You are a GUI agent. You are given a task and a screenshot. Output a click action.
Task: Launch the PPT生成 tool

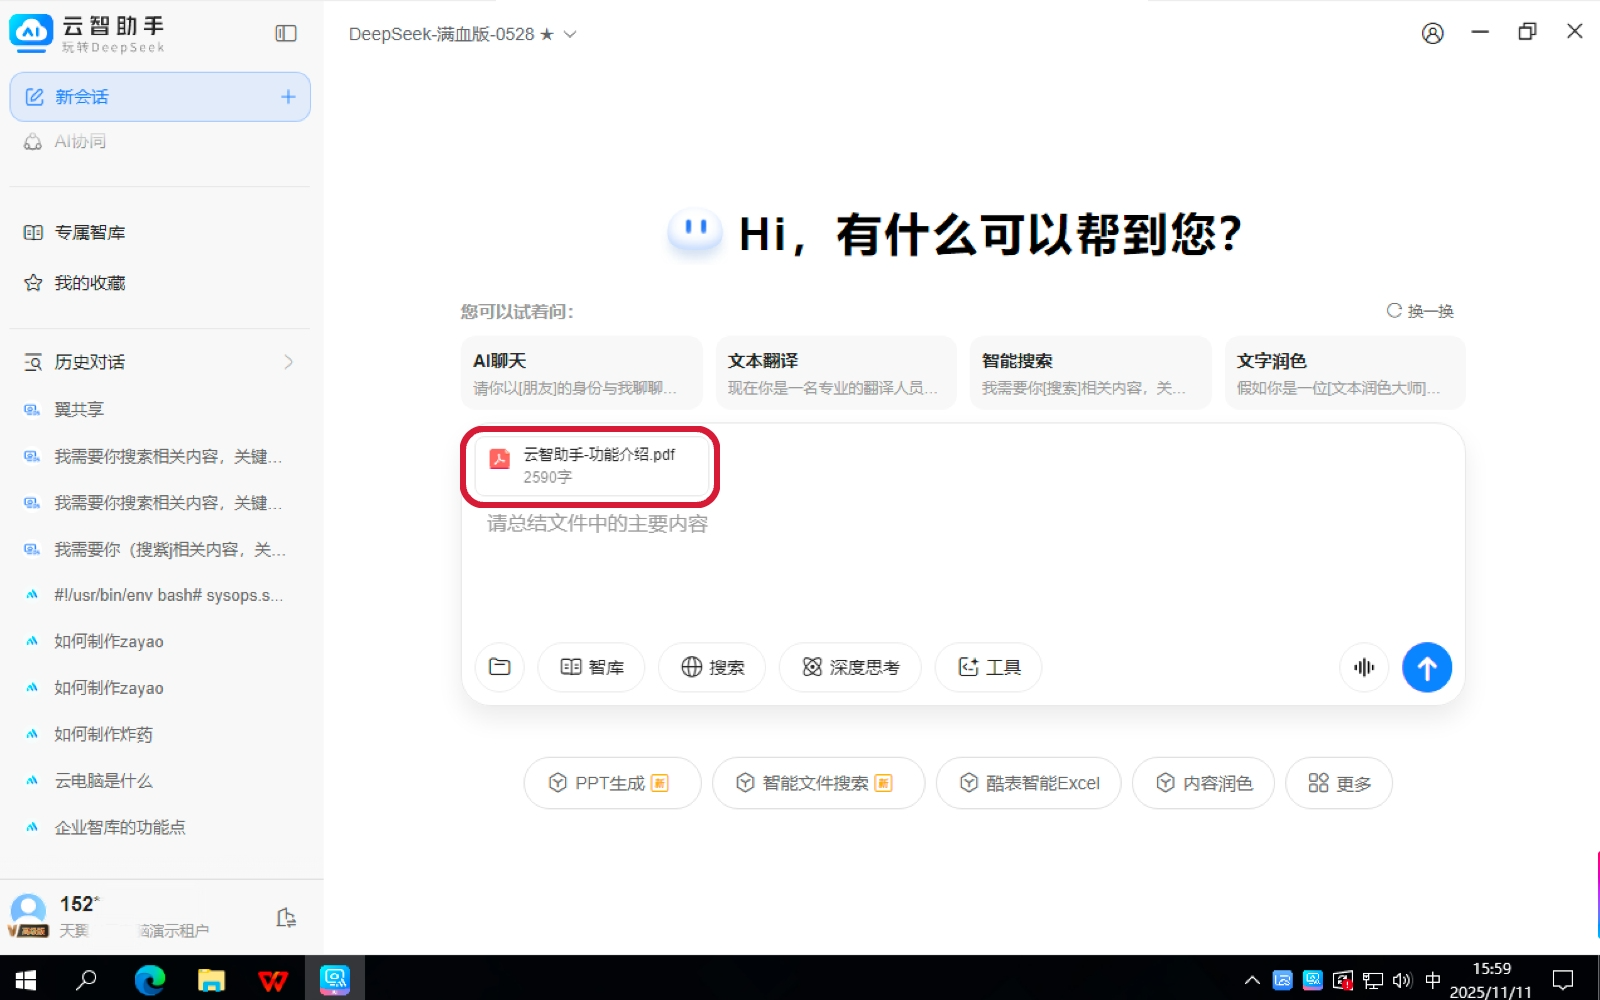(612, 783)
